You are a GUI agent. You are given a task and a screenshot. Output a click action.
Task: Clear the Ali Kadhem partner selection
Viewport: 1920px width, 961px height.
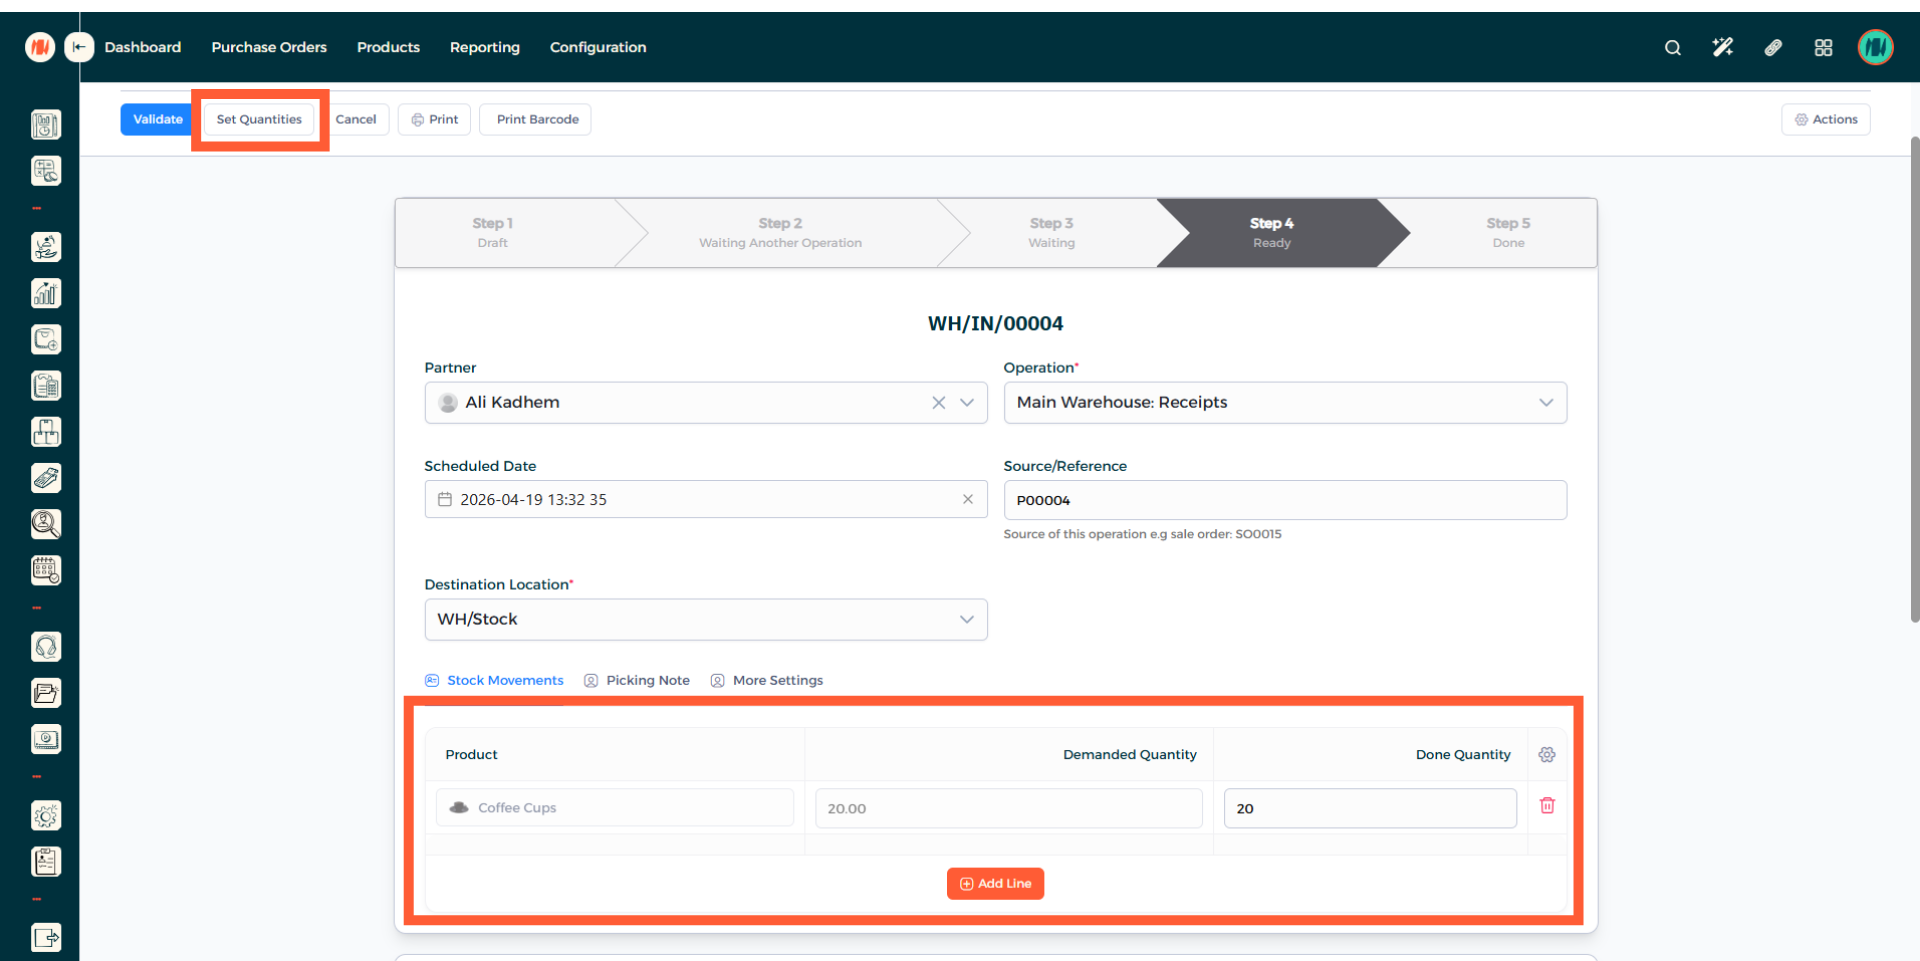click(938, 403)
